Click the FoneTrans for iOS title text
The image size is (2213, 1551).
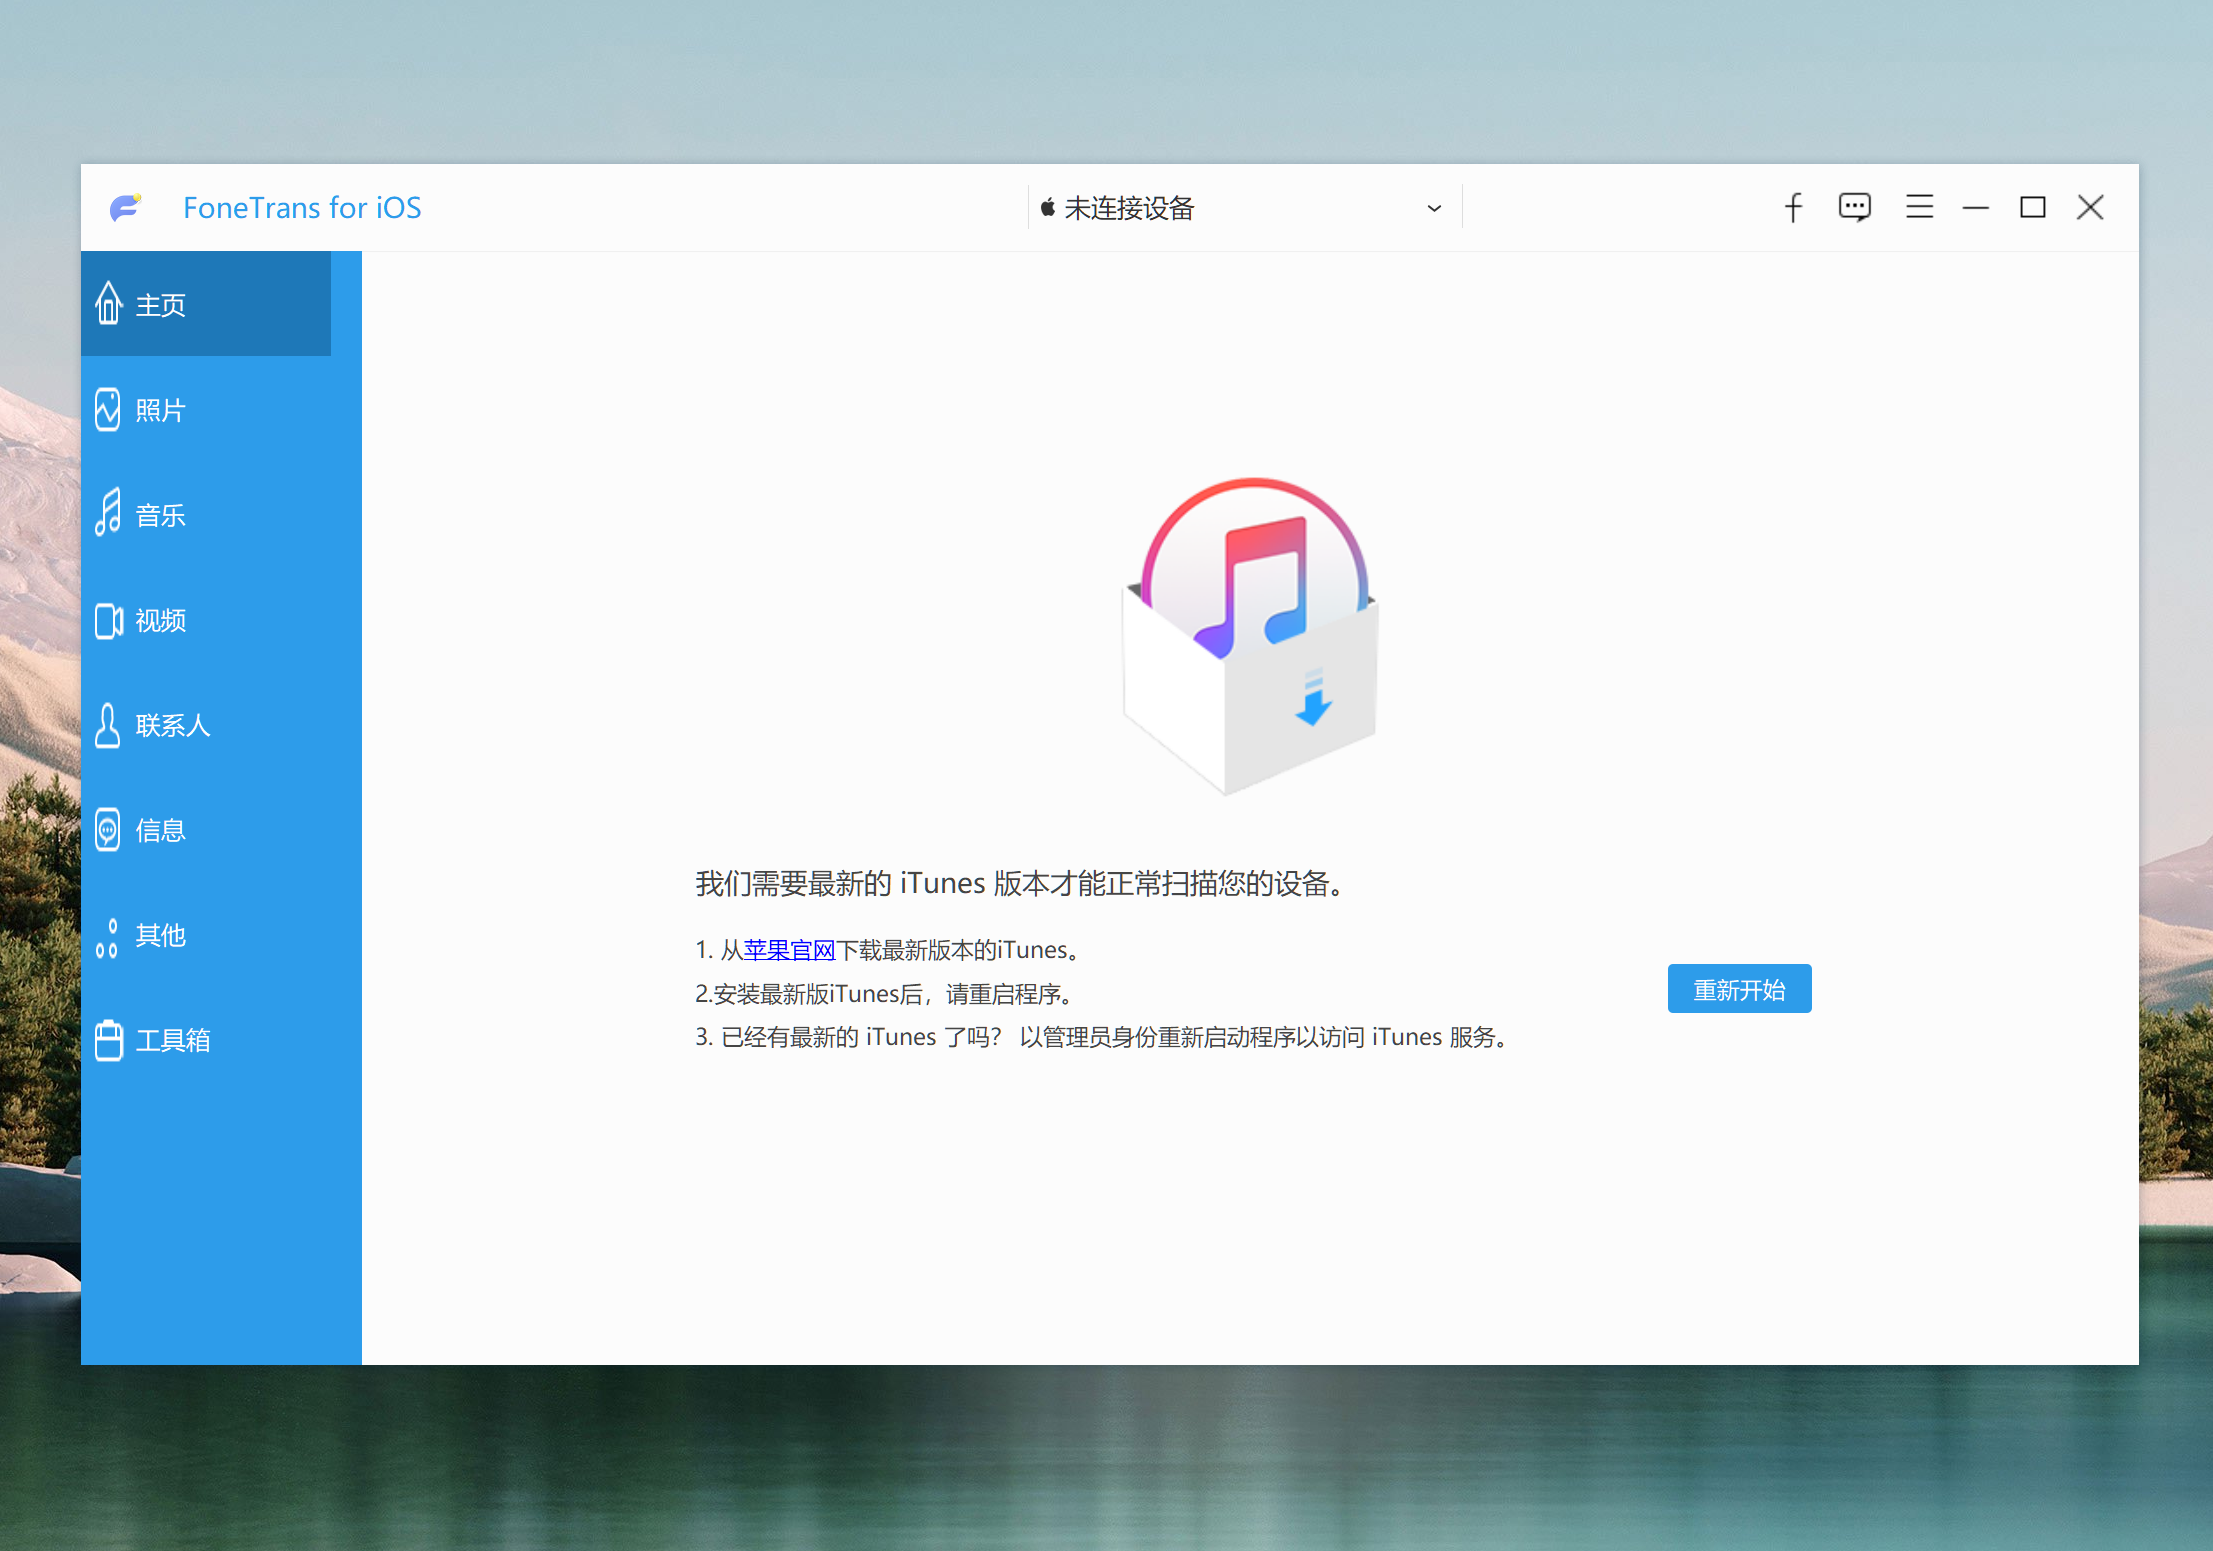[x=302, y=207]
